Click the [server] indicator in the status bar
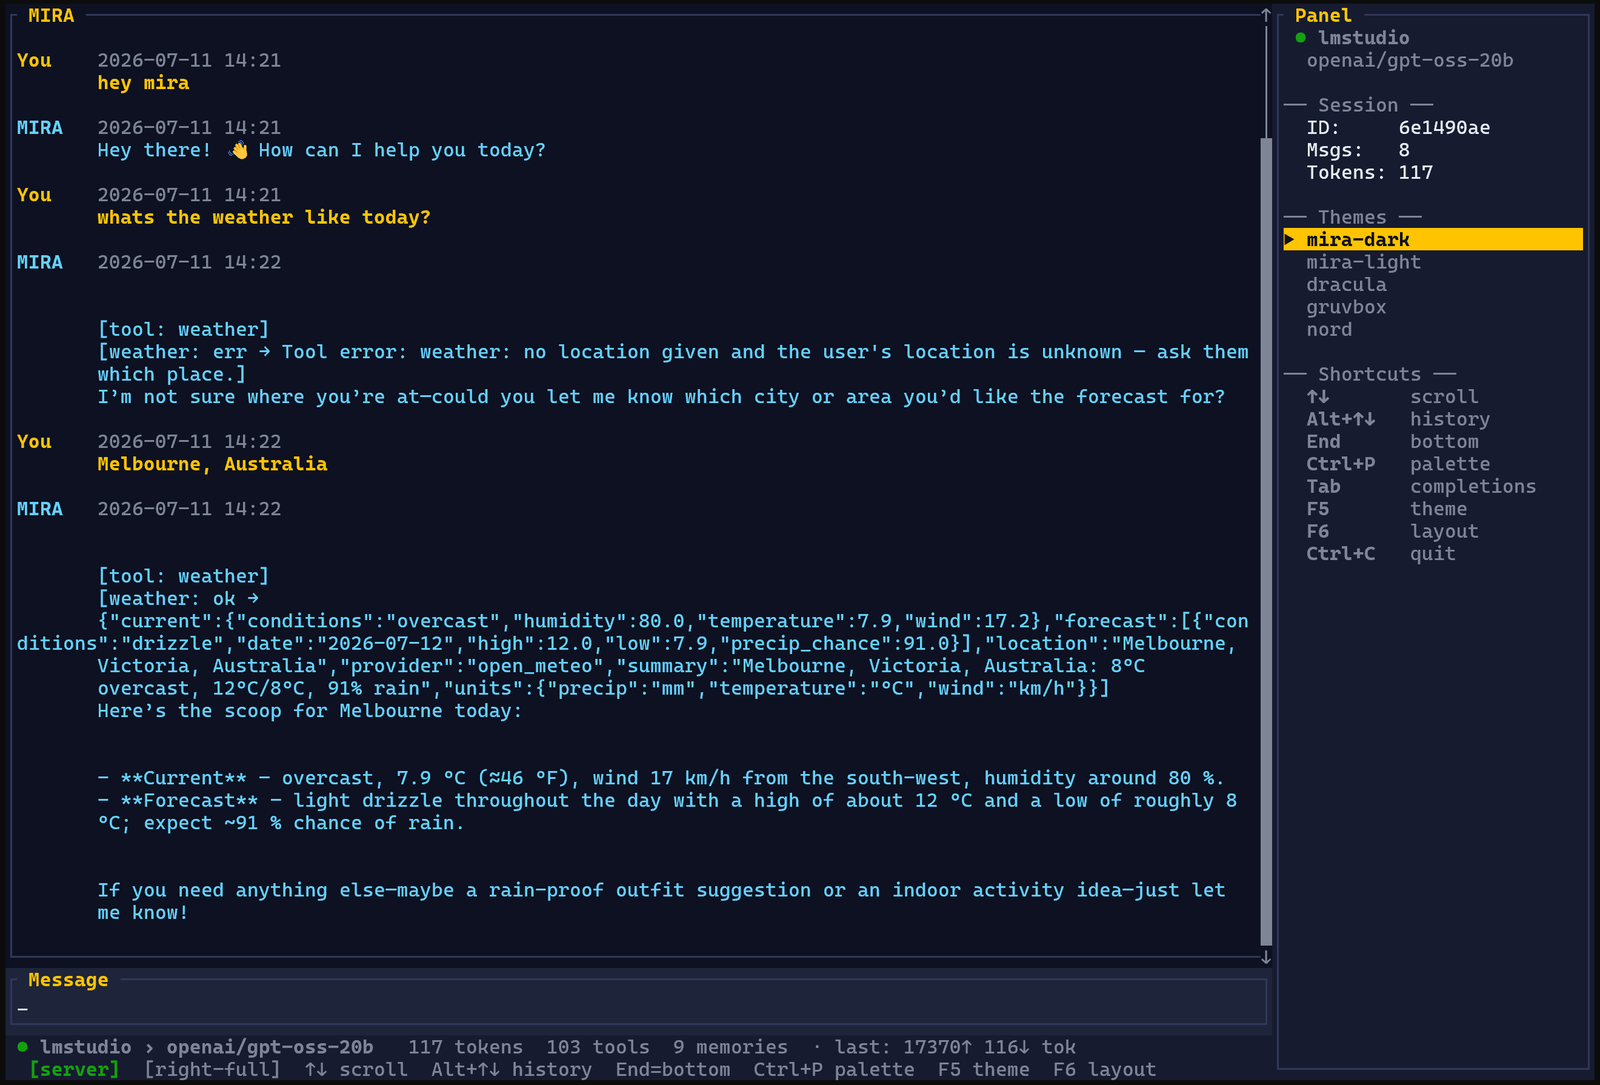The image size is (1600, 1085). tap(74, 1070)
